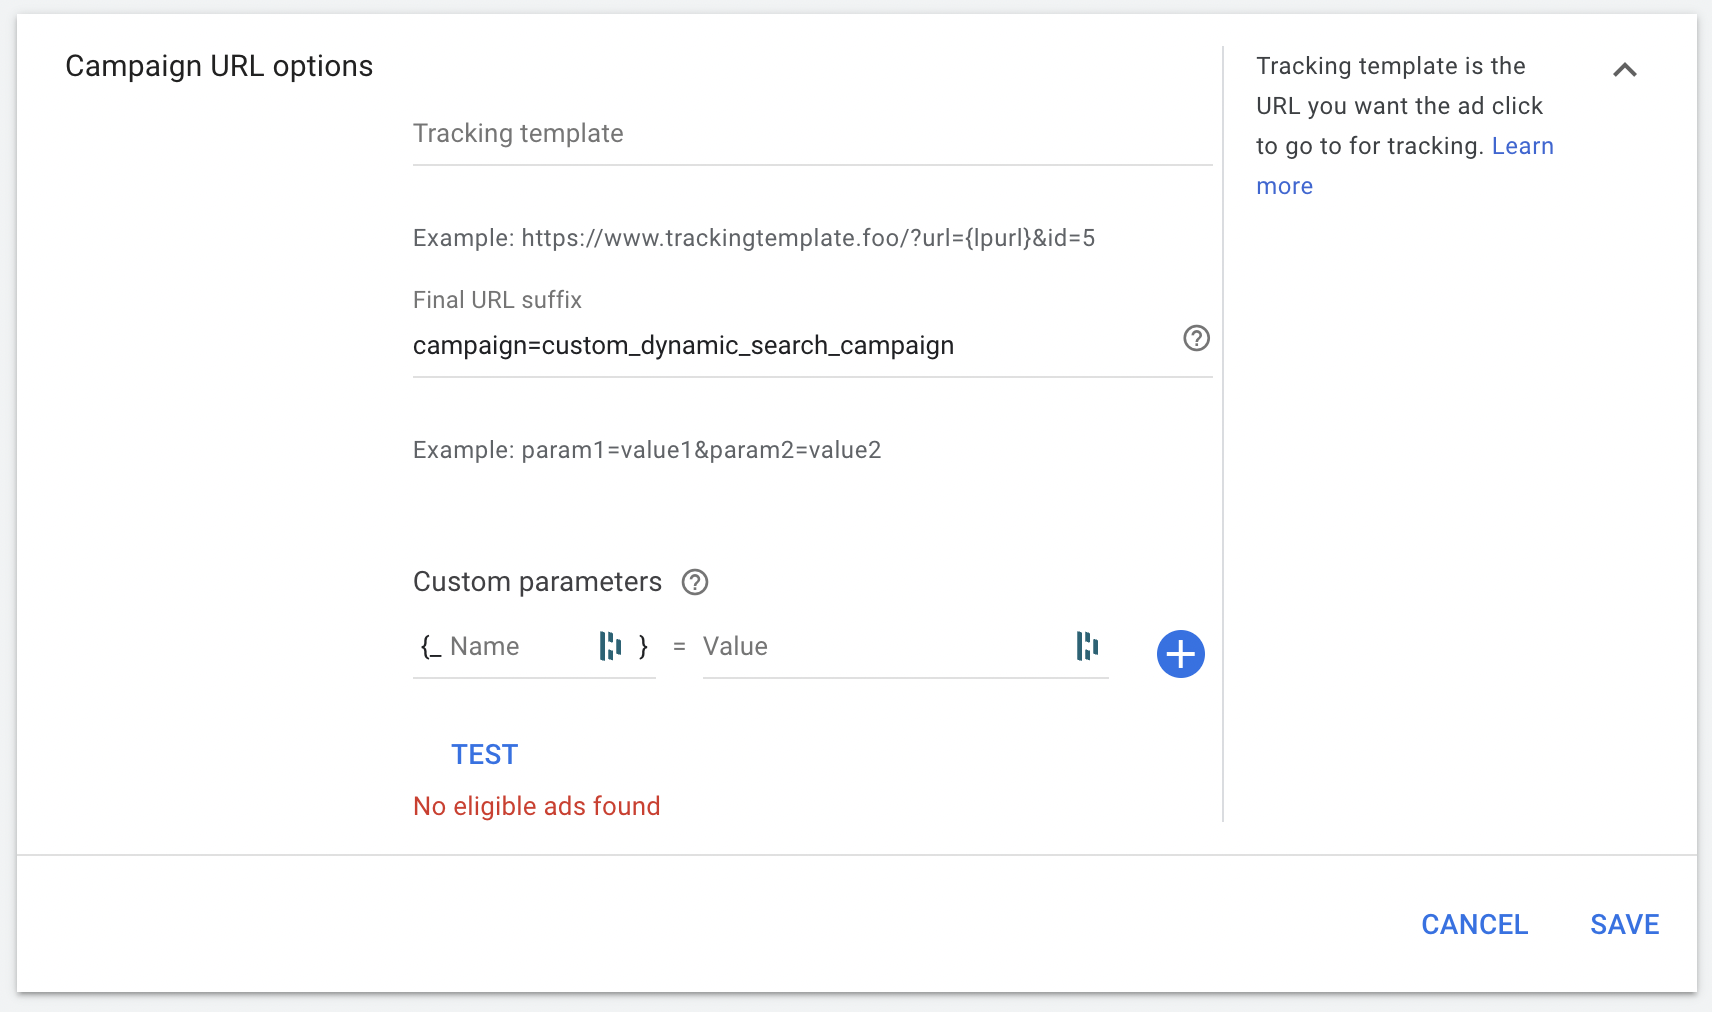Add a custom parameter with plus button
The width and height of the screenshot is (1712, 1012).
pyautogui.click(x=1180, y=654)
